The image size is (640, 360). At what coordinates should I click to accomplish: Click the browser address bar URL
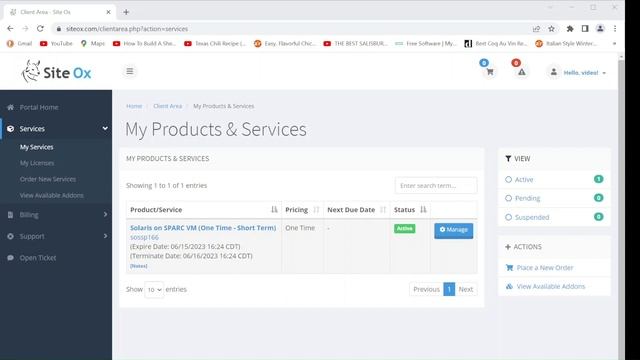(x=127, y=29)
